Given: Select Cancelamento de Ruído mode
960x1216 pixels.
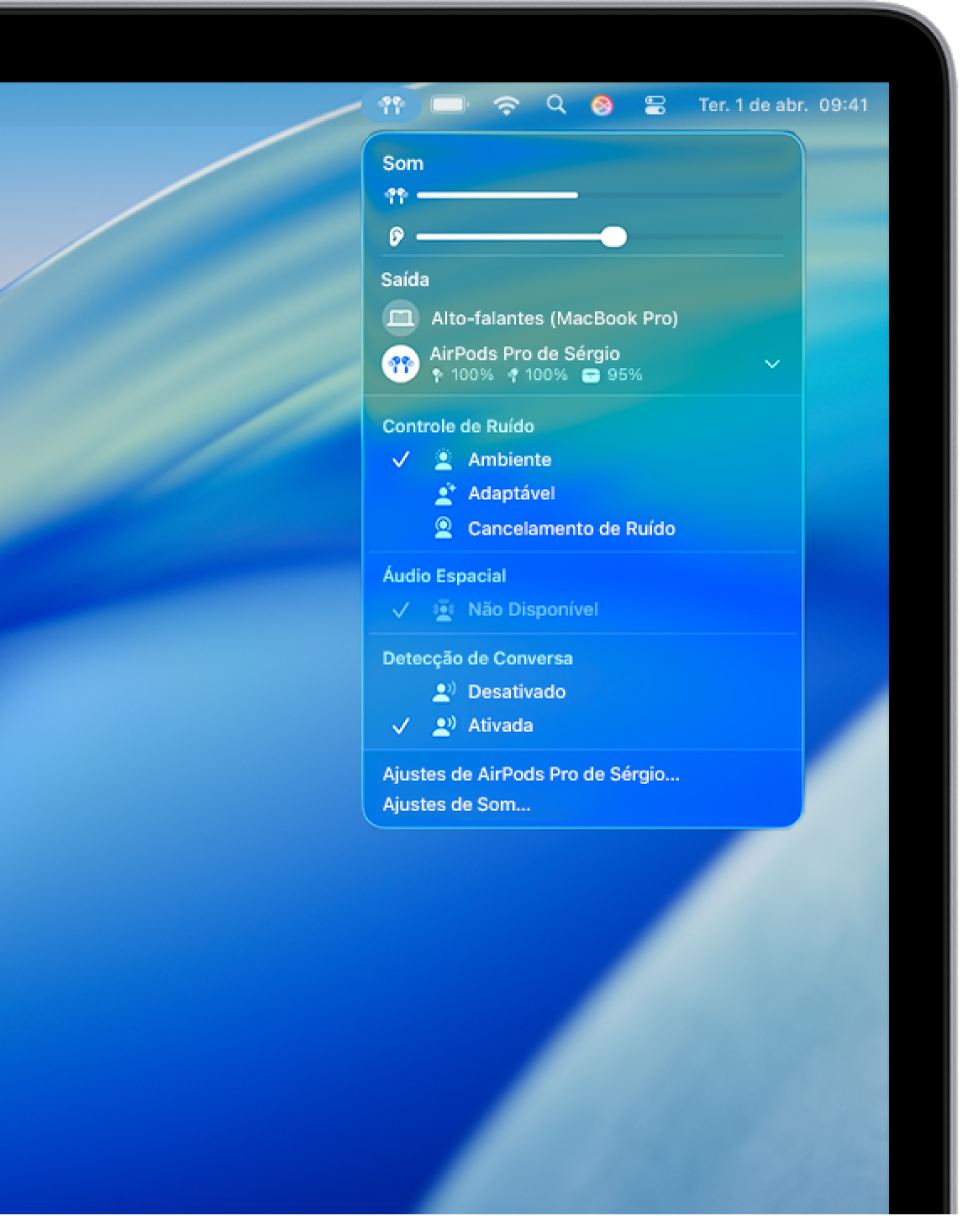Looking at the screenshot, I should [583, 528].
